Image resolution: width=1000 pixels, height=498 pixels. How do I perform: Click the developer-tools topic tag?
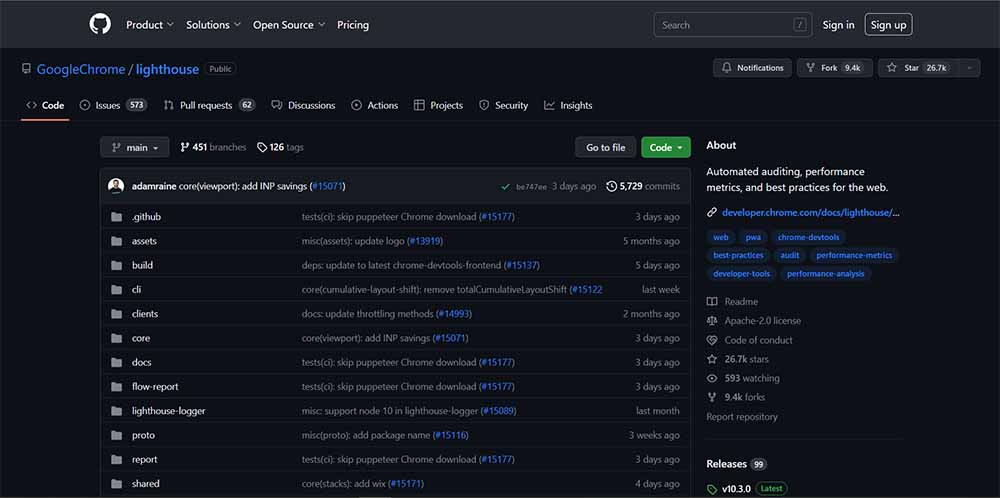point(741,274)
